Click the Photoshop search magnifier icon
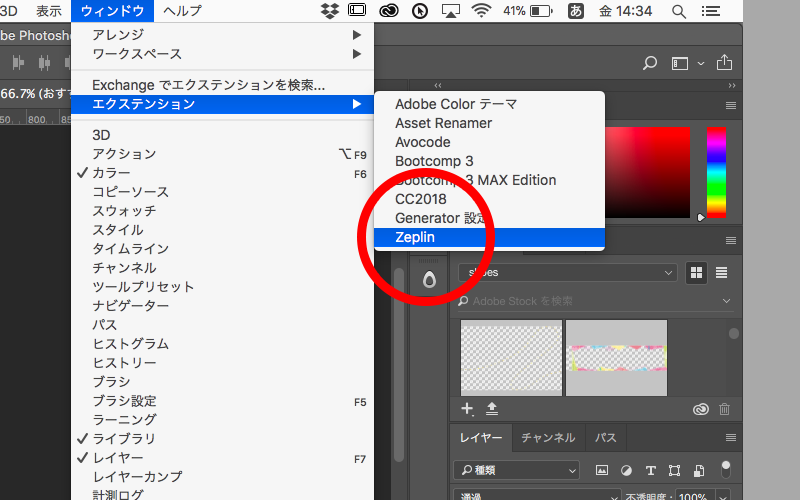Viewport: 800px width, 500px height. [x=649, y=63]
